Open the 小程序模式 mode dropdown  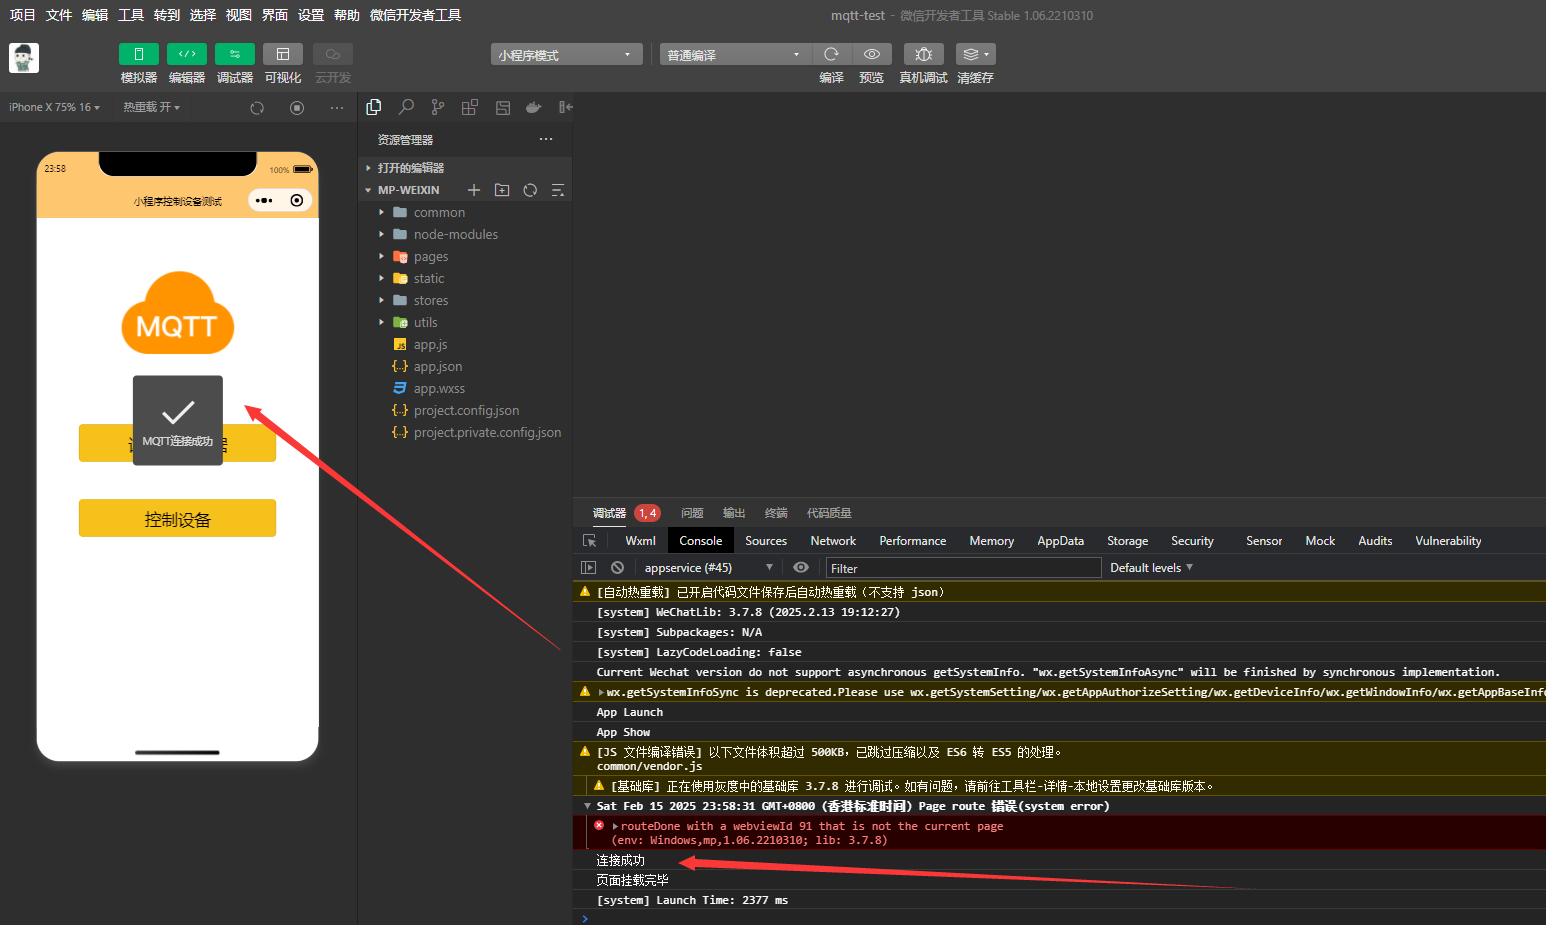[566, 55]
